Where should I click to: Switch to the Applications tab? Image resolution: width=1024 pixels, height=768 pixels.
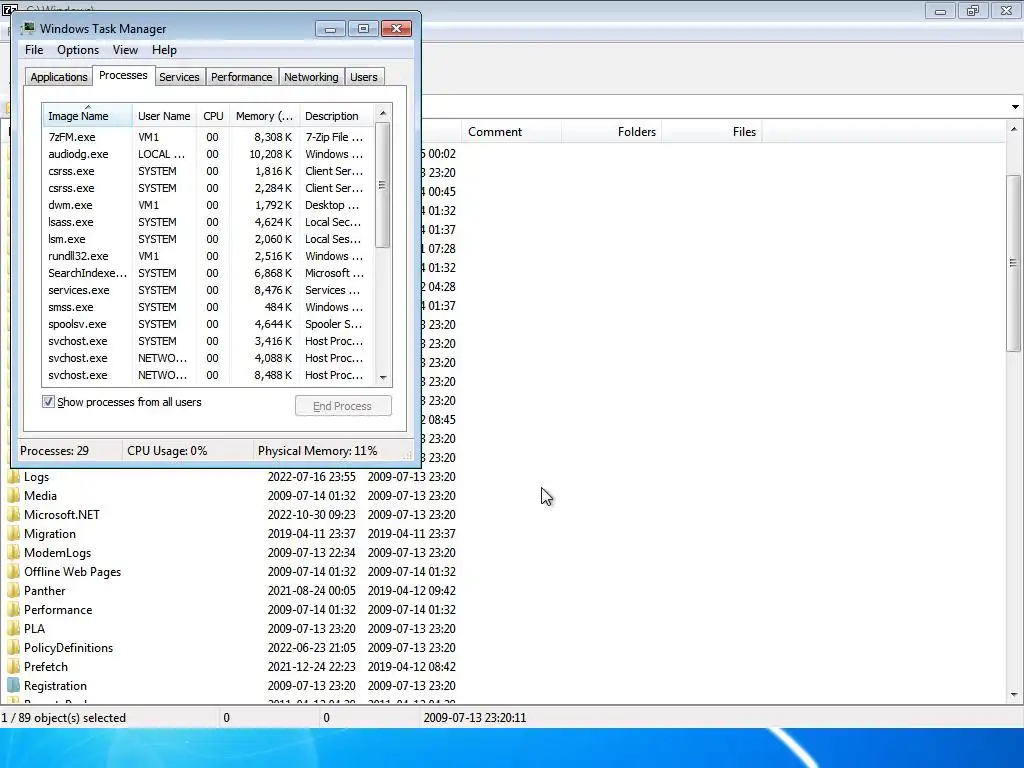59,77
